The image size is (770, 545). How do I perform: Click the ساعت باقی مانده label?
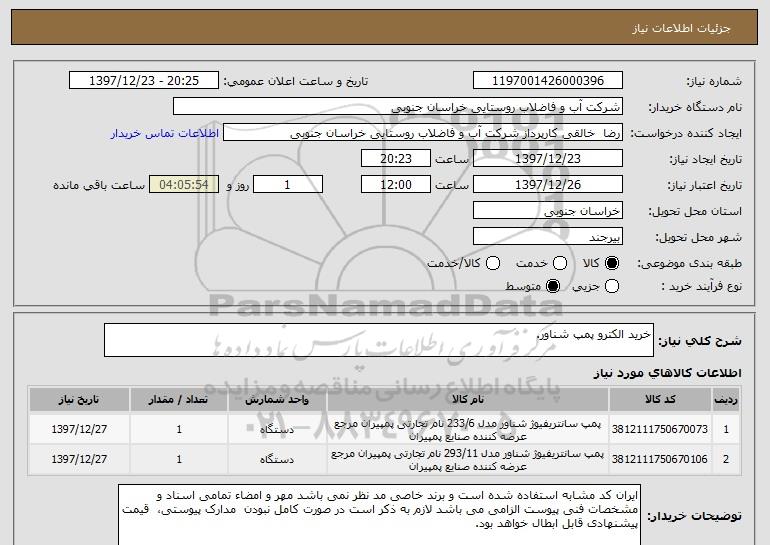[x=99, y=185]
